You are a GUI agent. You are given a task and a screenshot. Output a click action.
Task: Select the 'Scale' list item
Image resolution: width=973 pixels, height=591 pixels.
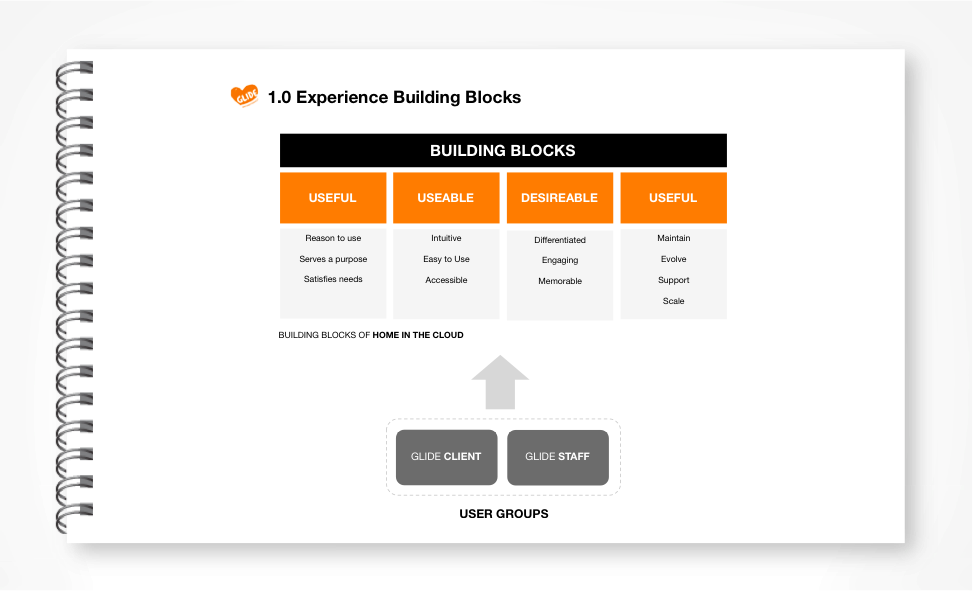click(673, 301)
